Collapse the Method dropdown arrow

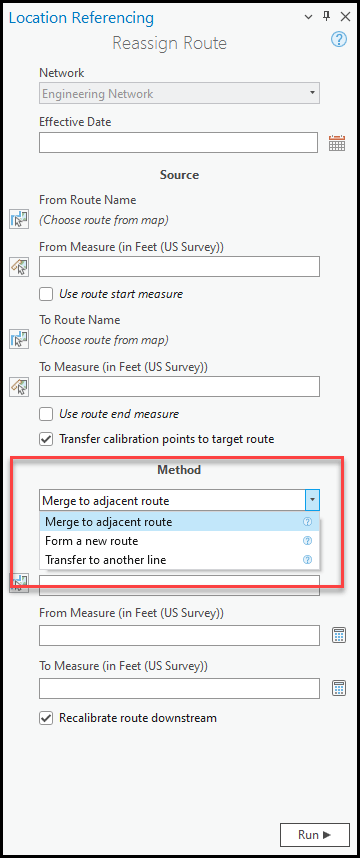tap(312, 500)
